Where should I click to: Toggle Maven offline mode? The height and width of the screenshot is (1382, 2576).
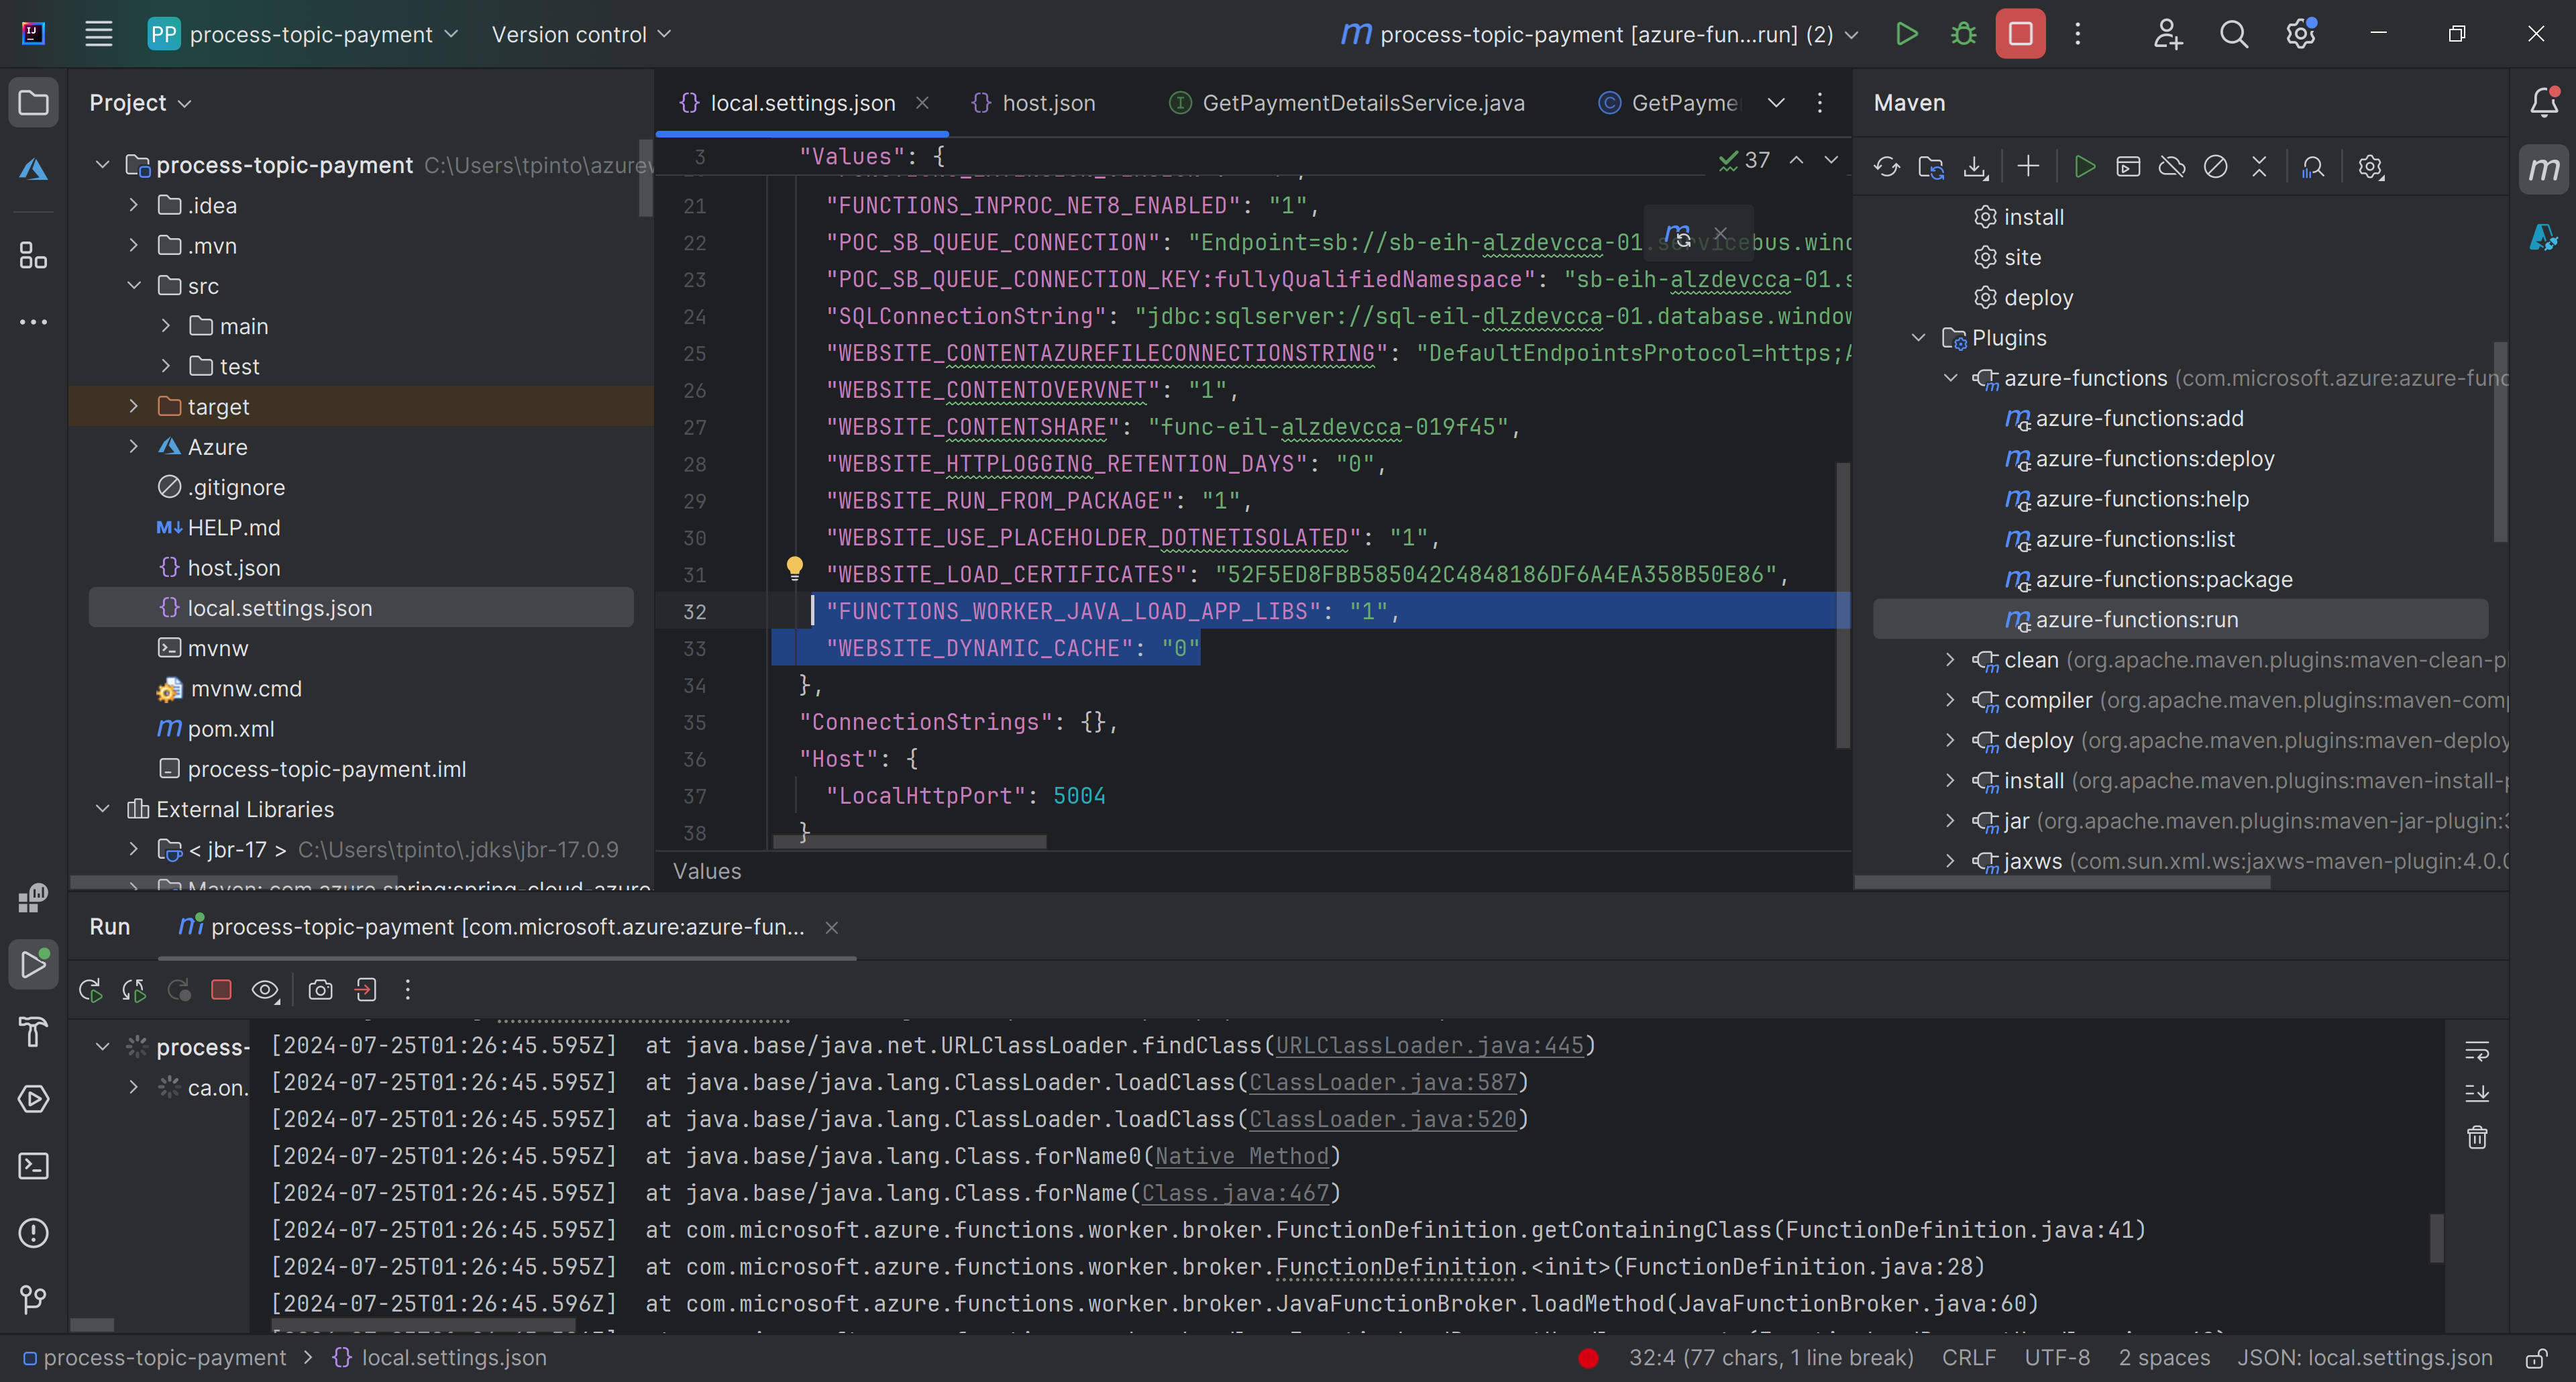coord(2172,167)
